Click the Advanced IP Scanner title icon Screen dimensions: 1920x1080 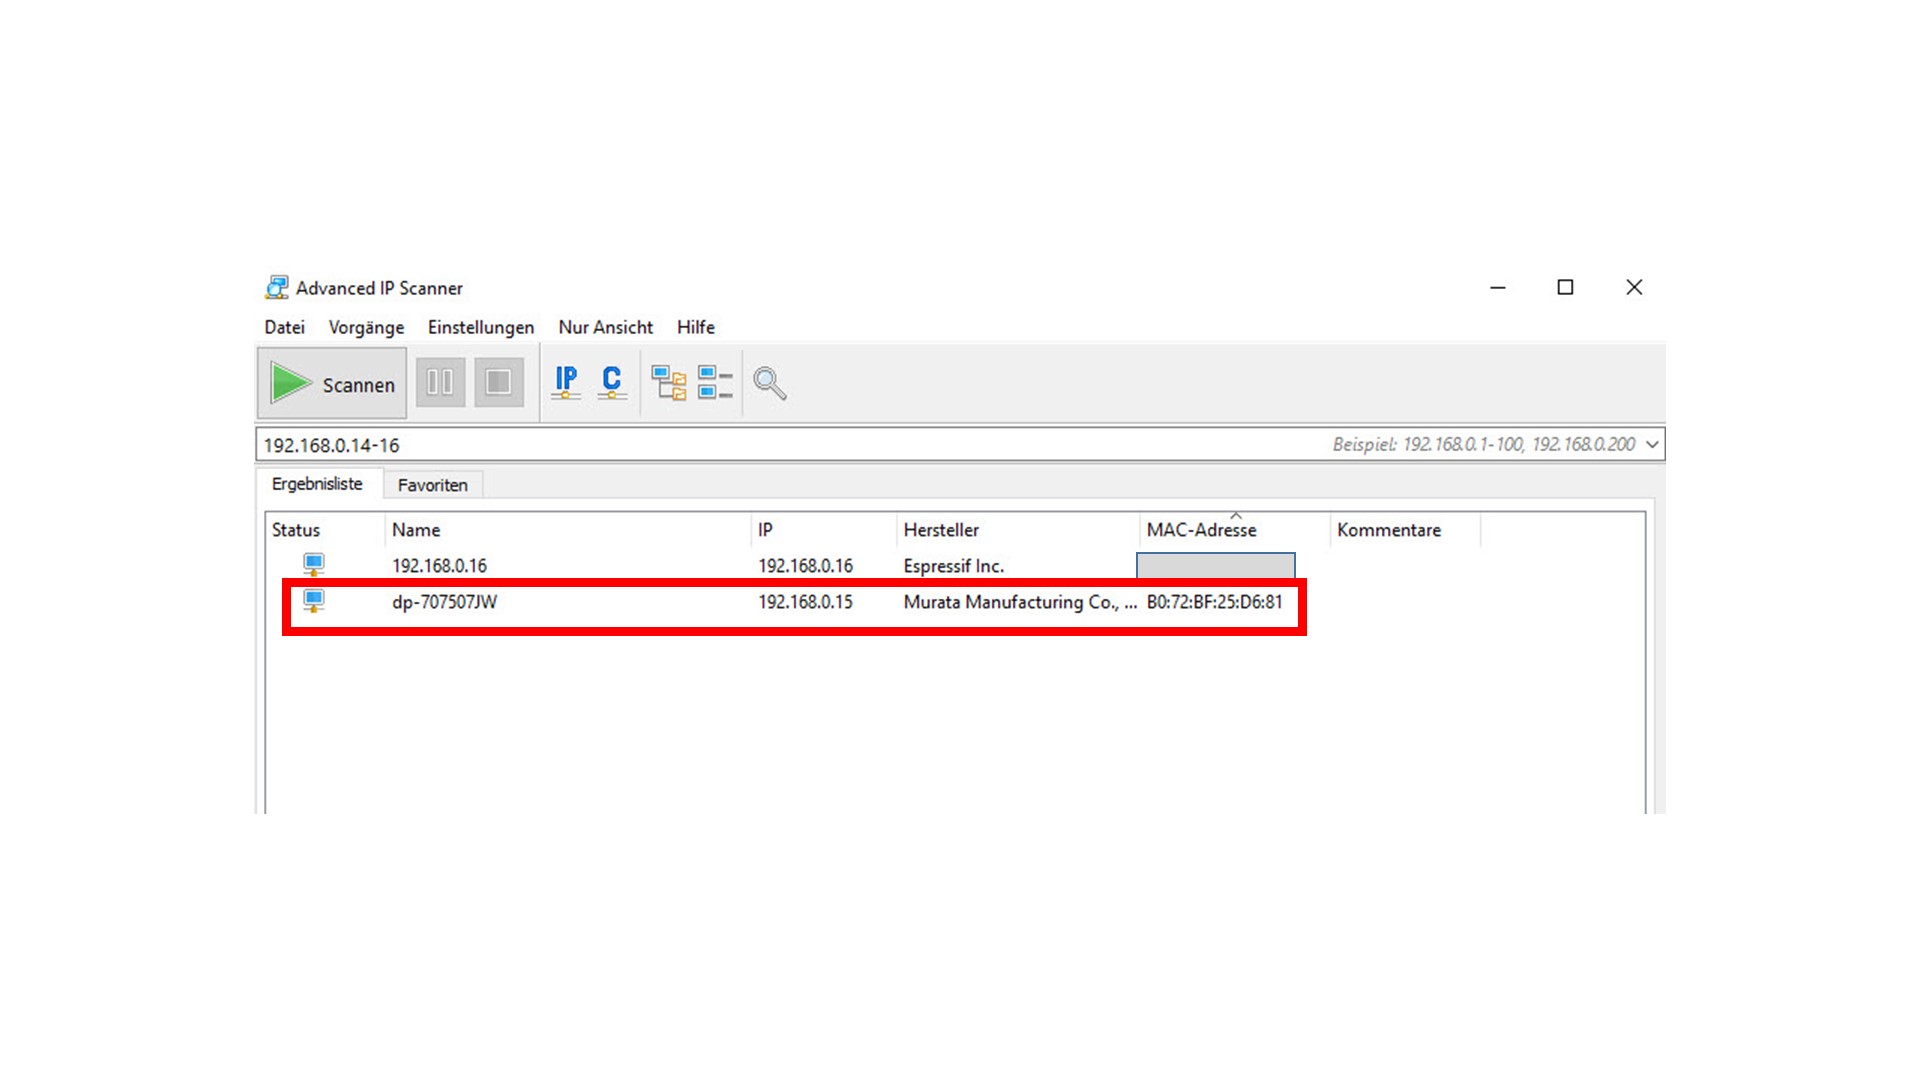coord(277,288)
